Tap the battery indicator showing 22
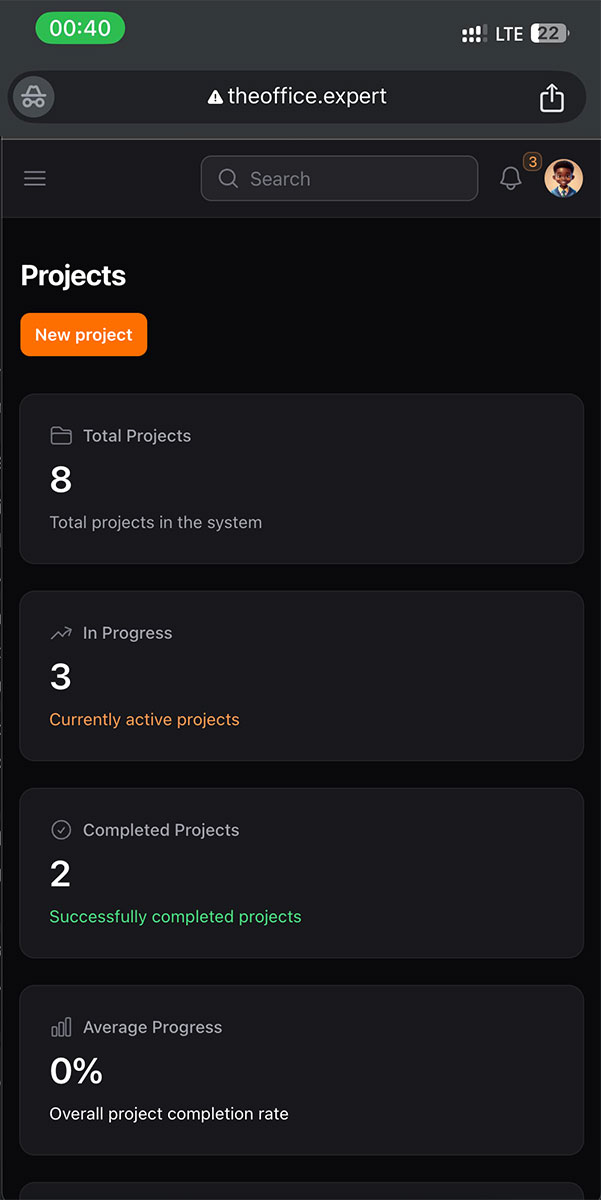Image resolution: width=601 pixels, height=1200 pixels. 548,33
